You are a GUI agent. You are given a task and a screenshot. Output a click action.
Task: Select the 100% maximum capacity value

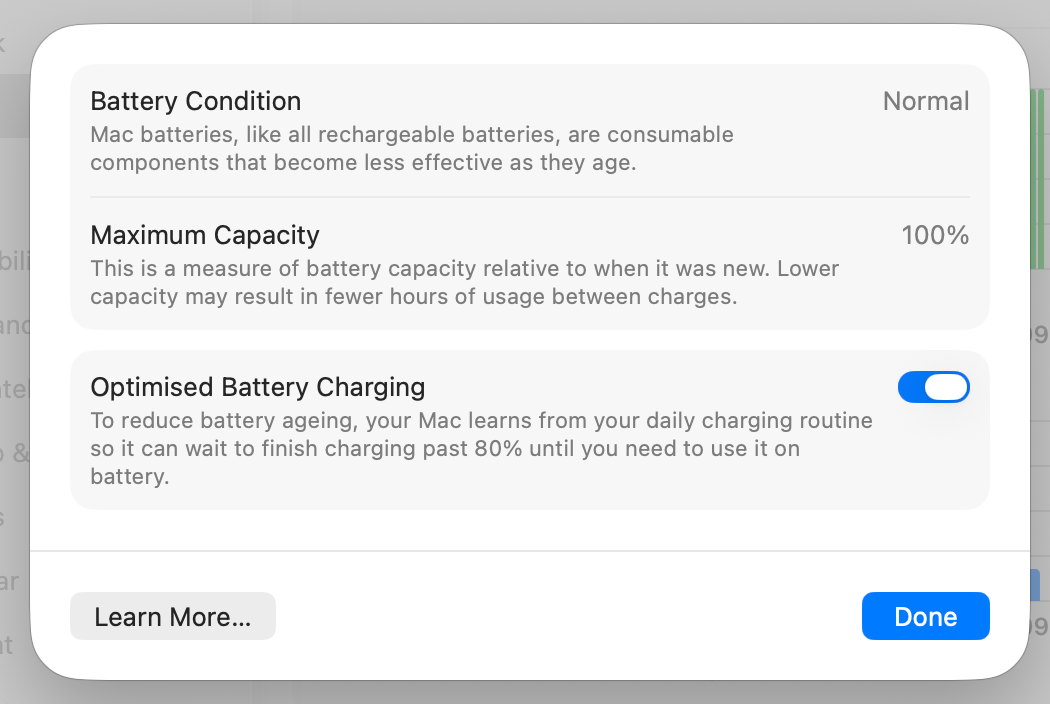click(x=935, y=235)
